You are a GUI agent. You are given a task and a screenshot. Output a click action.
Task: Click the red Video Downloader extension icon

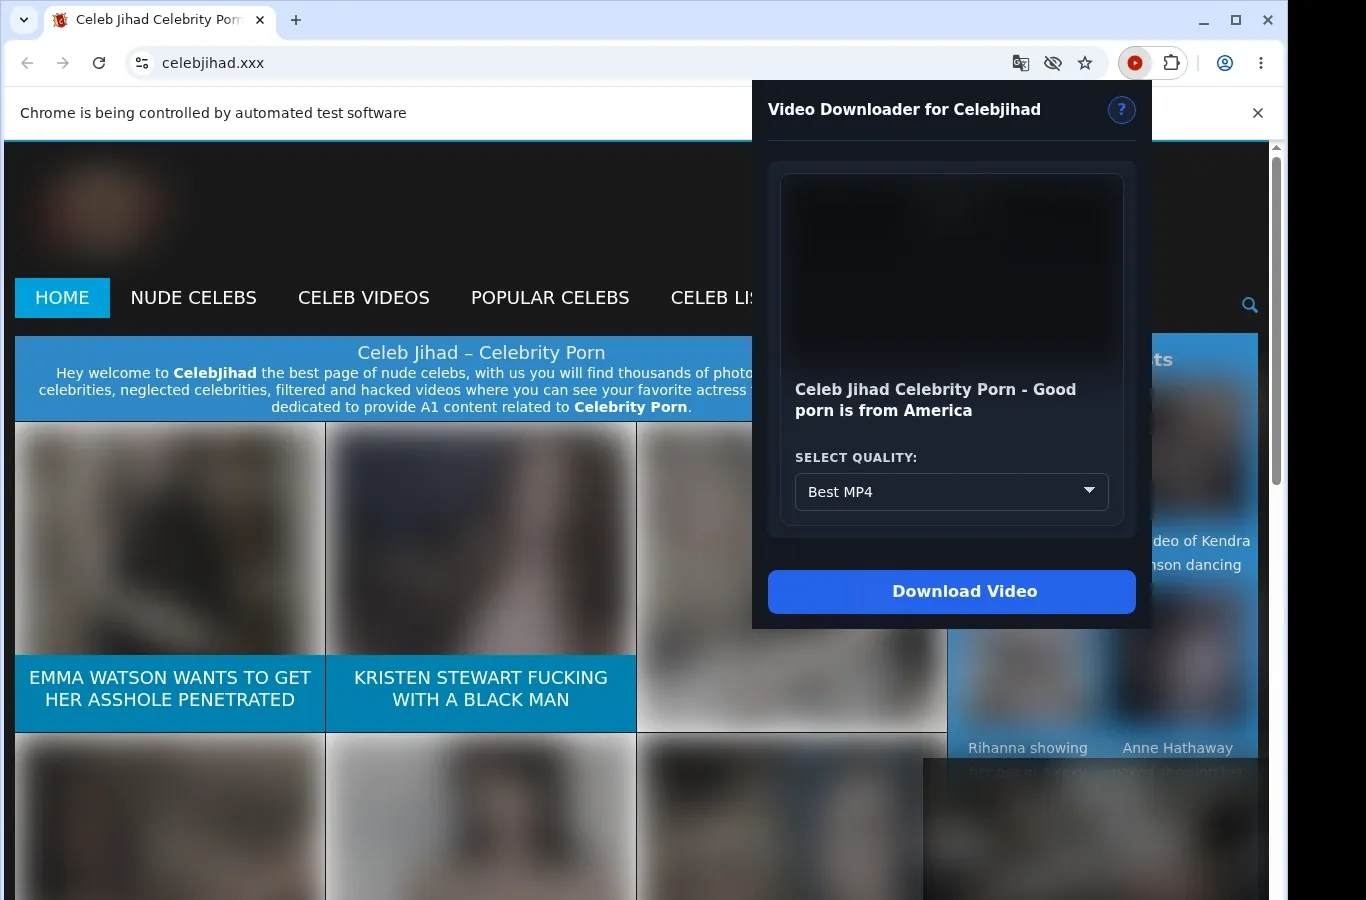(1135, 63)
